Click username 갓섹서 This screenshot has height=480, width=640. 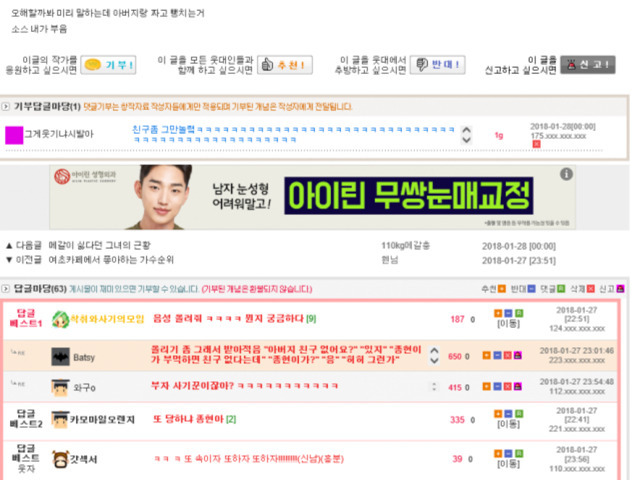[x=84, y=459]
